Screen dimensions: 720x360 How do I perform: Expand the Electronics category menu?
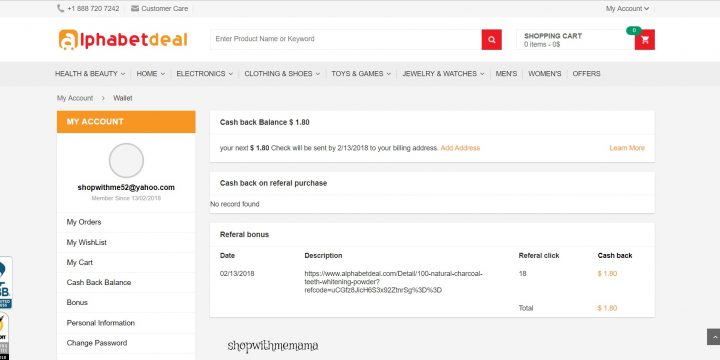(x=204, y=73)
